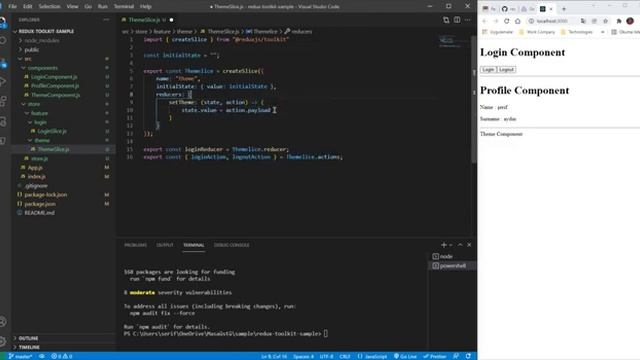
Task: Click the JavaScript language mode in status bar
Action: tap(372, 356)
